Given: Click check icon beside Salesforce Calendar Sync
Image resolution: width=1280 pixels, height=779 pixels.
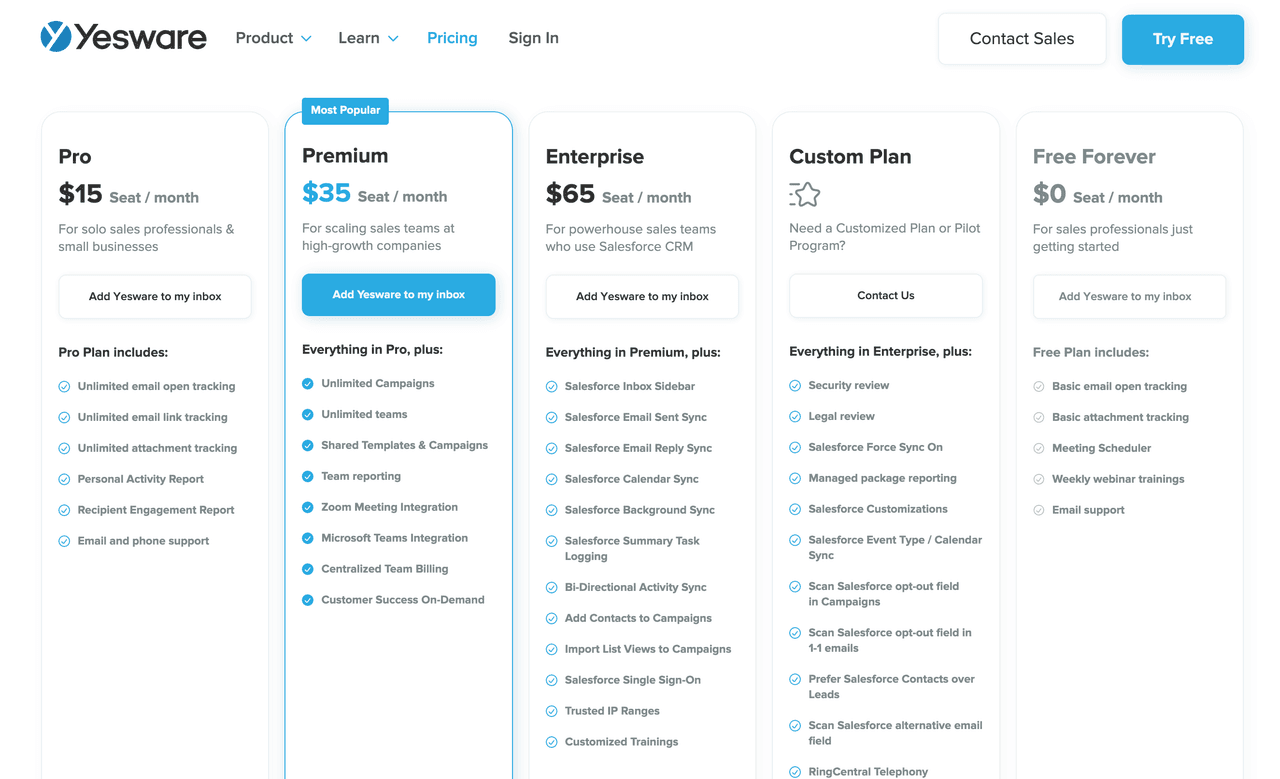Looking at the screenshot, I should (552, 480).
